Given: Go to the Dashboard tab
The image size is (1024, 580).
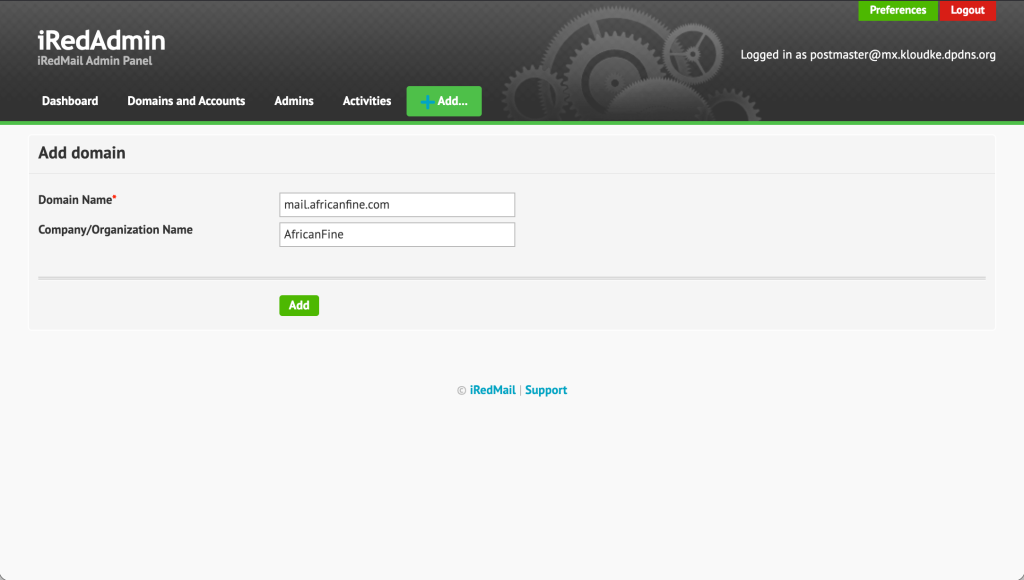Looking at the screenshot, I should [x=70, y=101].
